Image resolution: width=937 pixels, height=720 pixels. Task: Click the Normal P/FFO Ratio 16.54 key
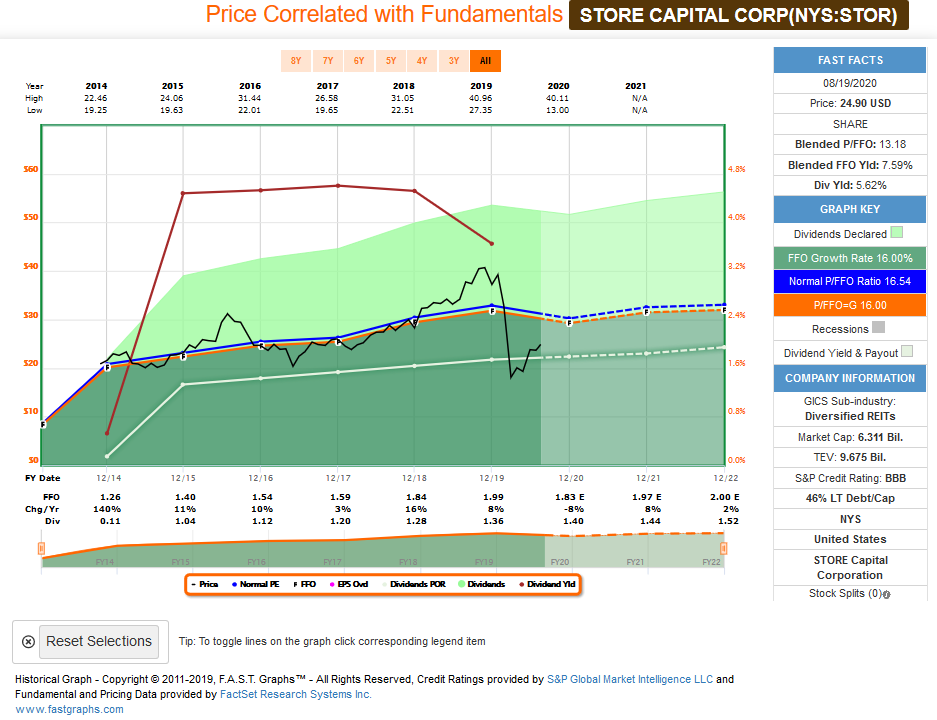point(850,281)
